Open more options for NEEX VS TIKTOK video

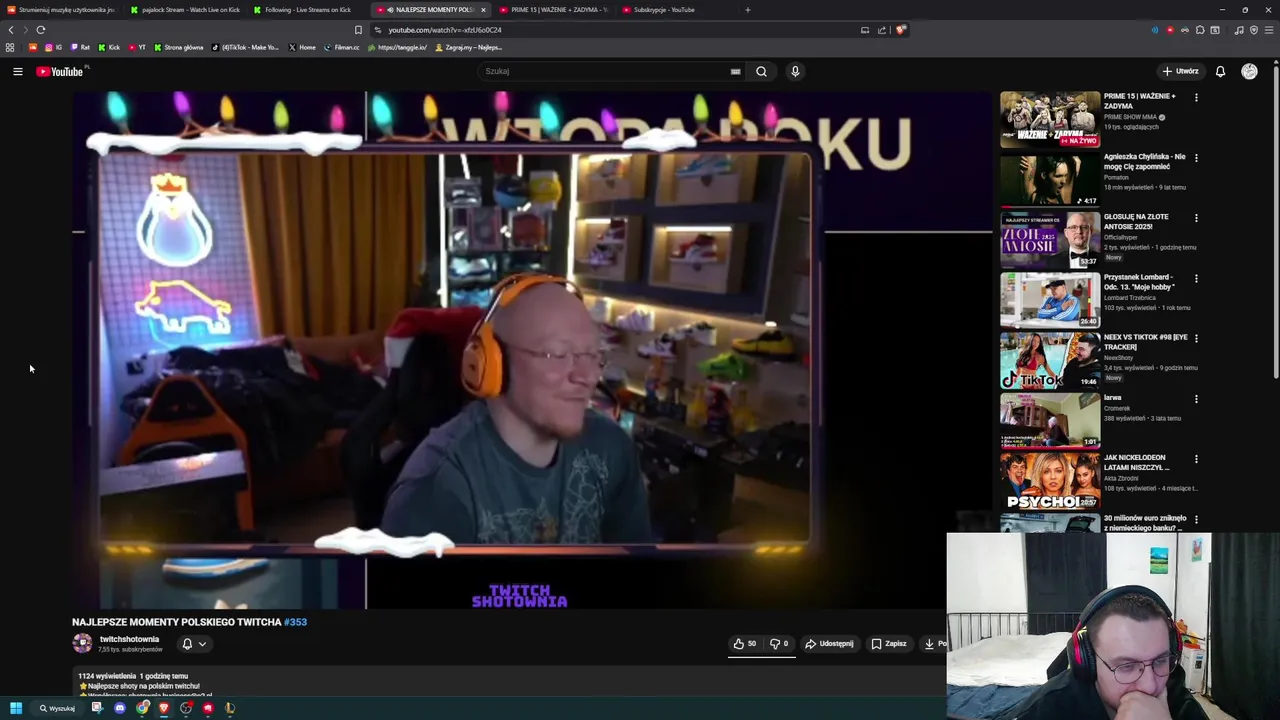point(1196,339)
